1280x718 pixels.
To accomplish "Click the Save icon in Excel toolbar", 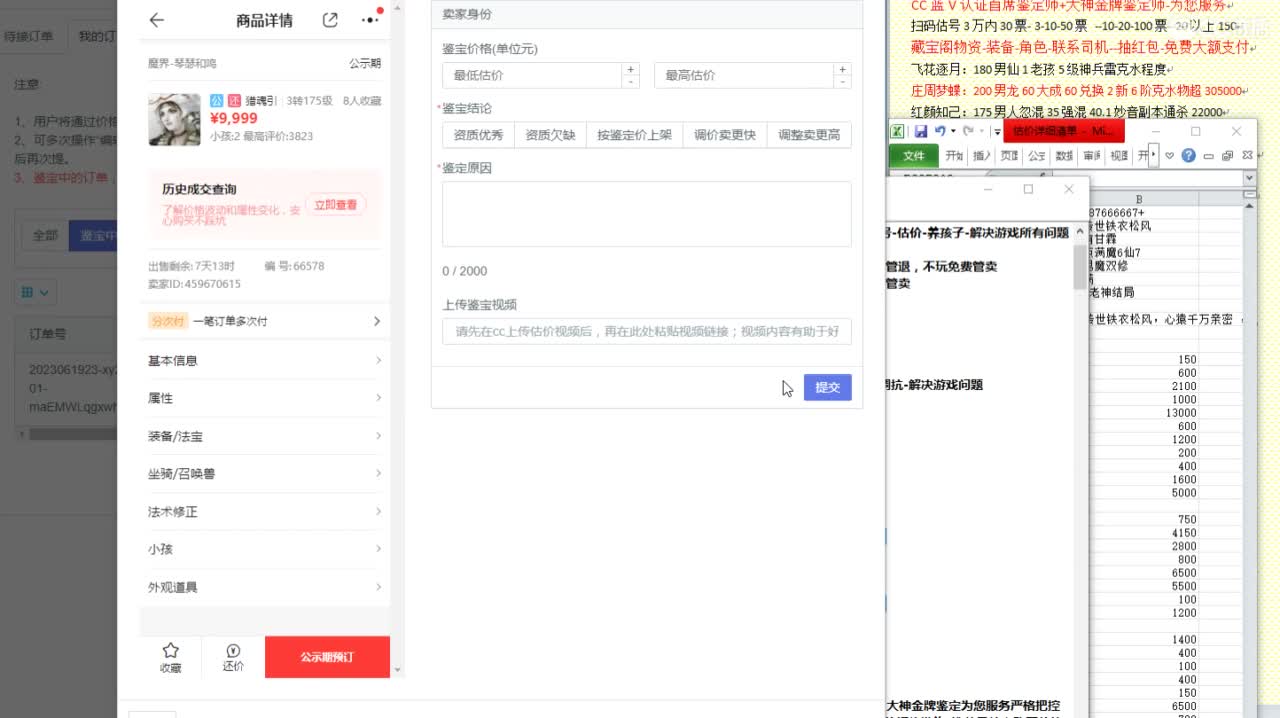I will click(x=922, y=131).
